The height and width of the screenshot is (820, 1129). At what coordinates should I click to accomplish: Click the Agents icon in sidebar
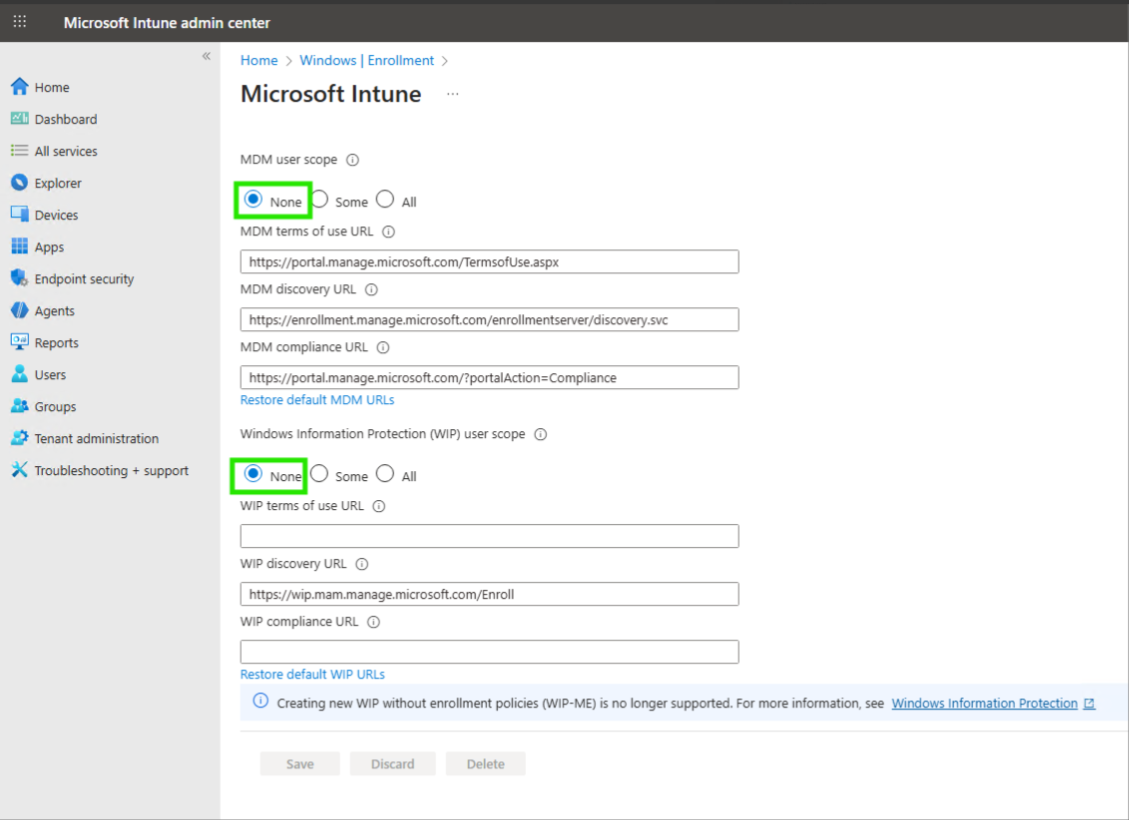point(19,311)
